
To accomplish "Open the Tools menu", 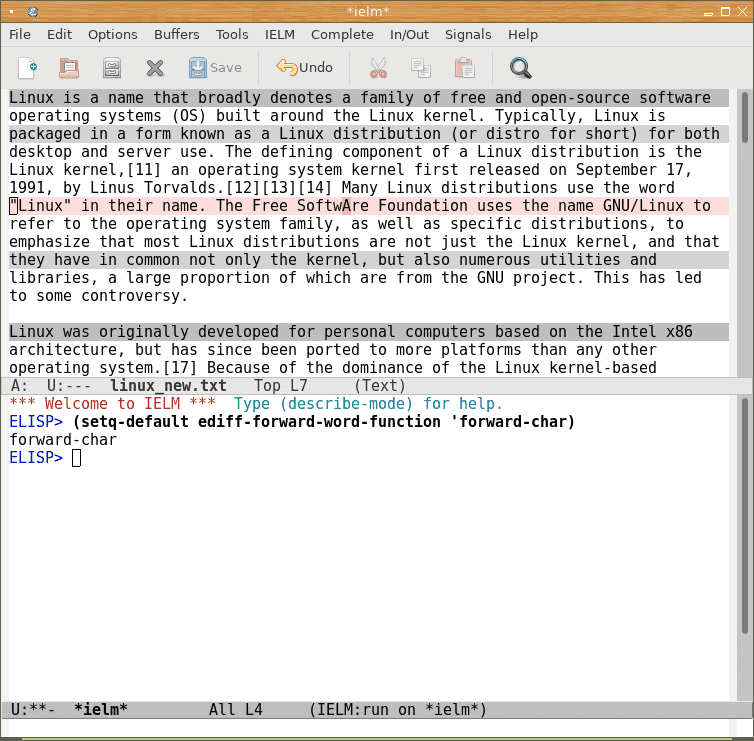I will click(x=232, y=35).
